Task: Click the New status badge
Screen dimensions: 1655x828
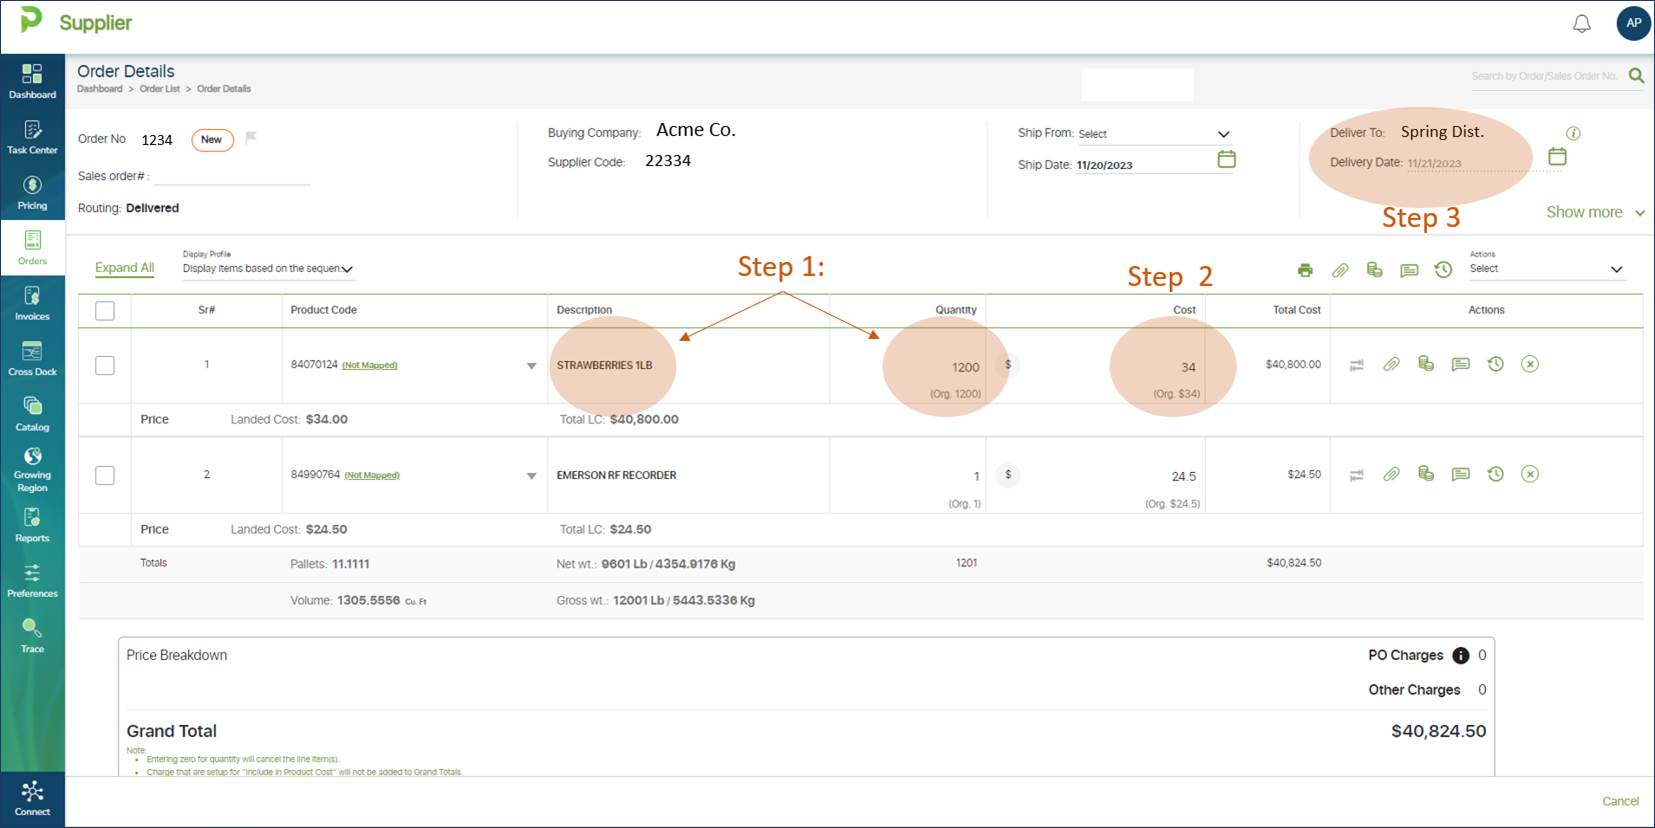Action: 212,140
